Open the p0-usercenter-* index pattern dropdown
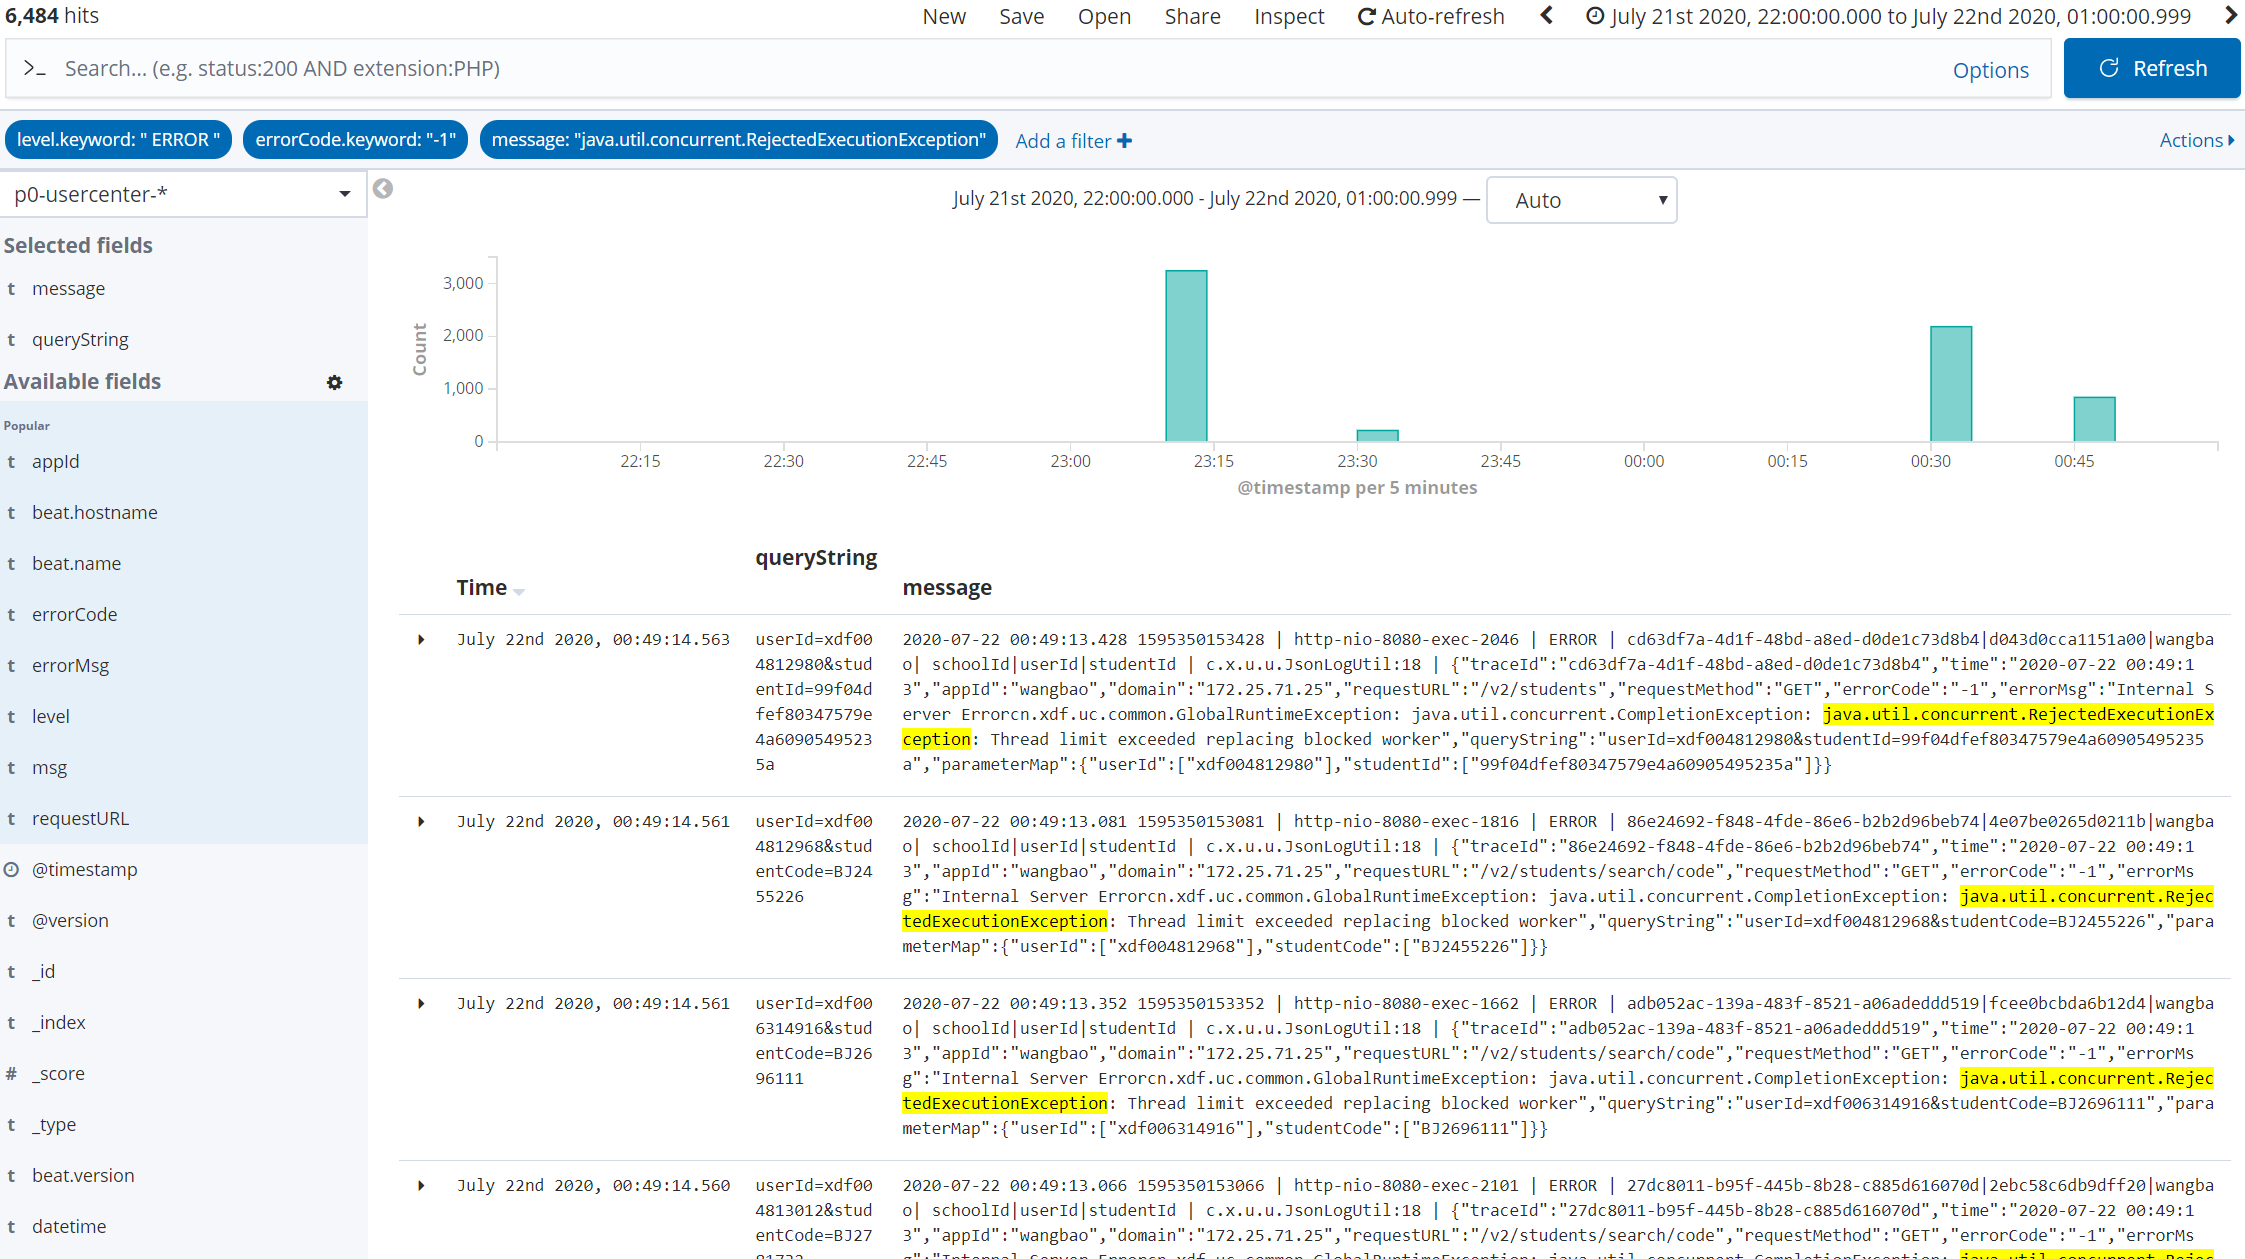 [x=183, y=194]
